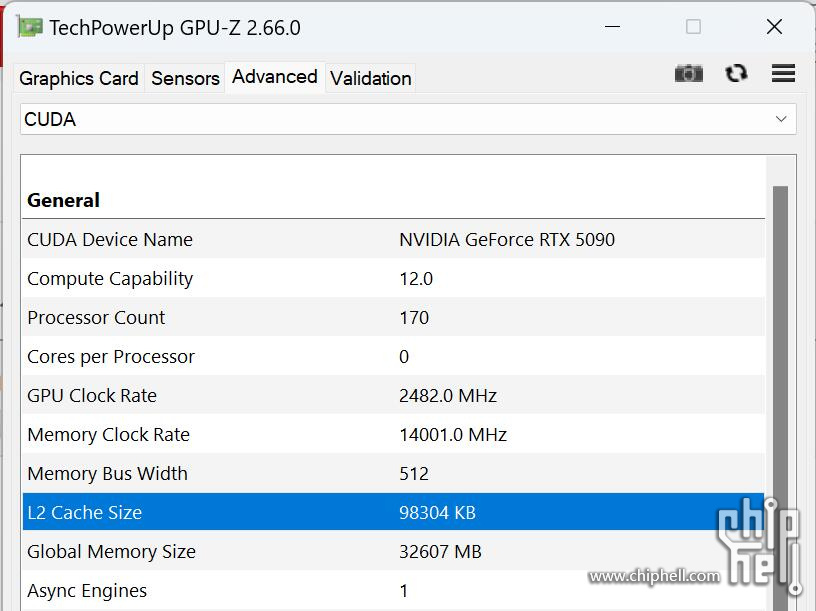The width and height of the screenshot is (816, 611).
Task: Minimize the GPU-Z window
Action: [x=613, y=27]
